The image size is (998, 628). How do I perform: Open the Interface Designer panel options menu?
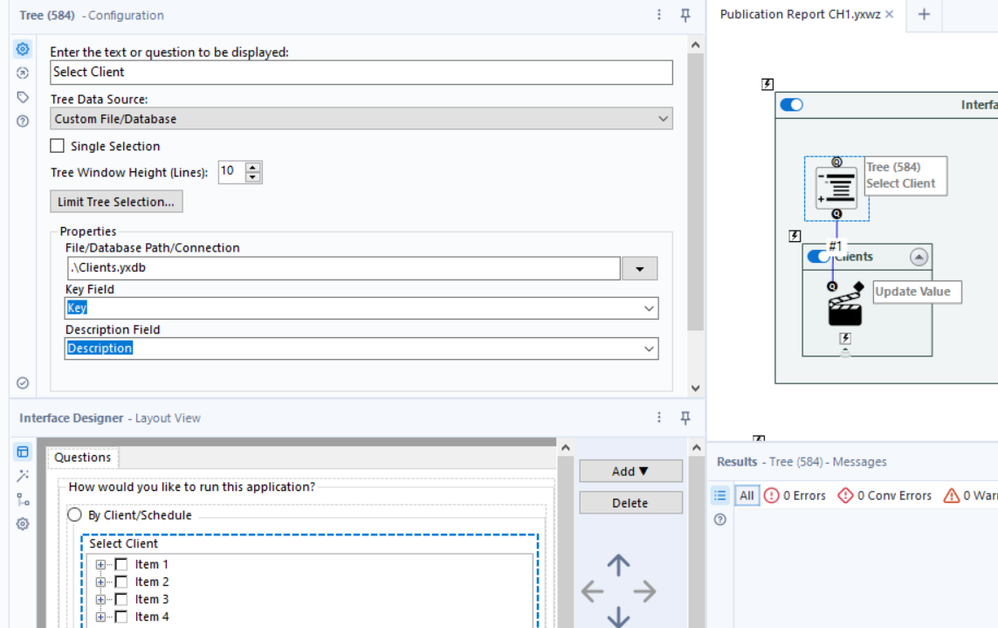click(659, 417)
